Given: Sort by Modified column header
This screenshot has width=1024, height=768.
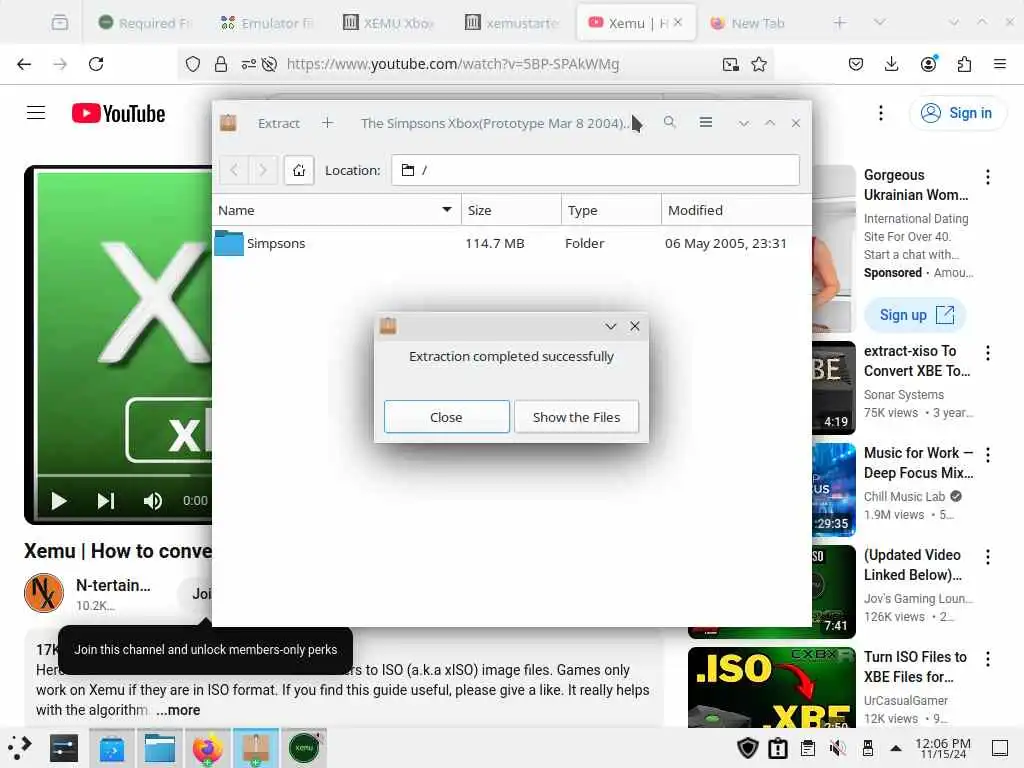Looking at the screenshot, I should [x=737, y=210].
